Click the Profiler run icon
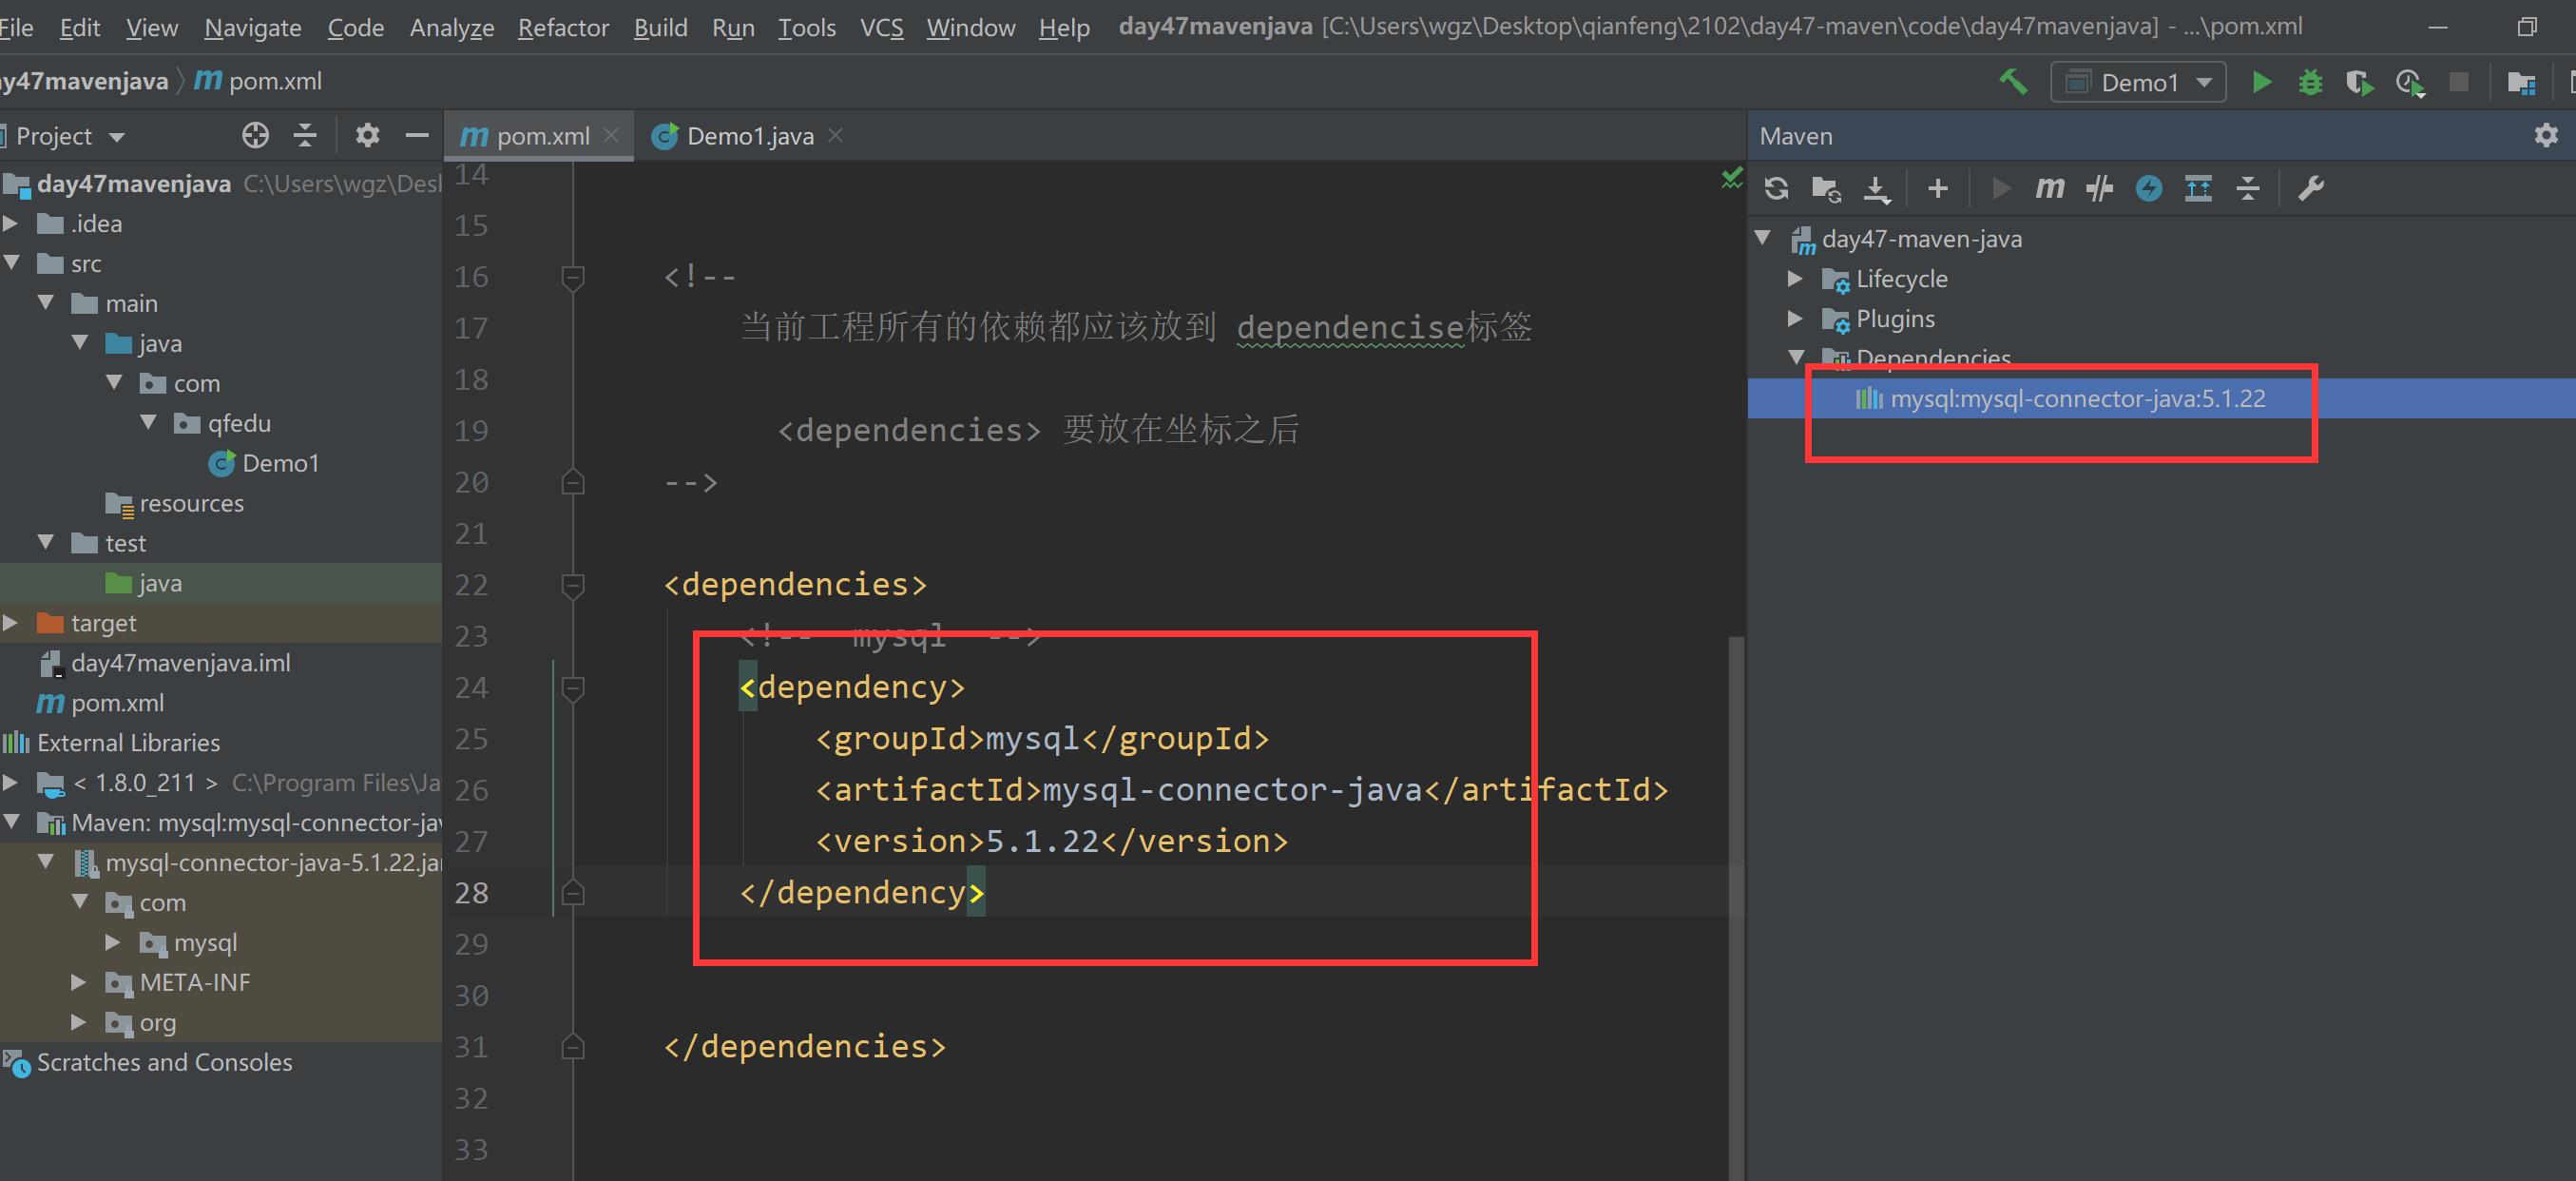The width and height of the screenshot is (2576, 1181). [x=2410, y=82]
